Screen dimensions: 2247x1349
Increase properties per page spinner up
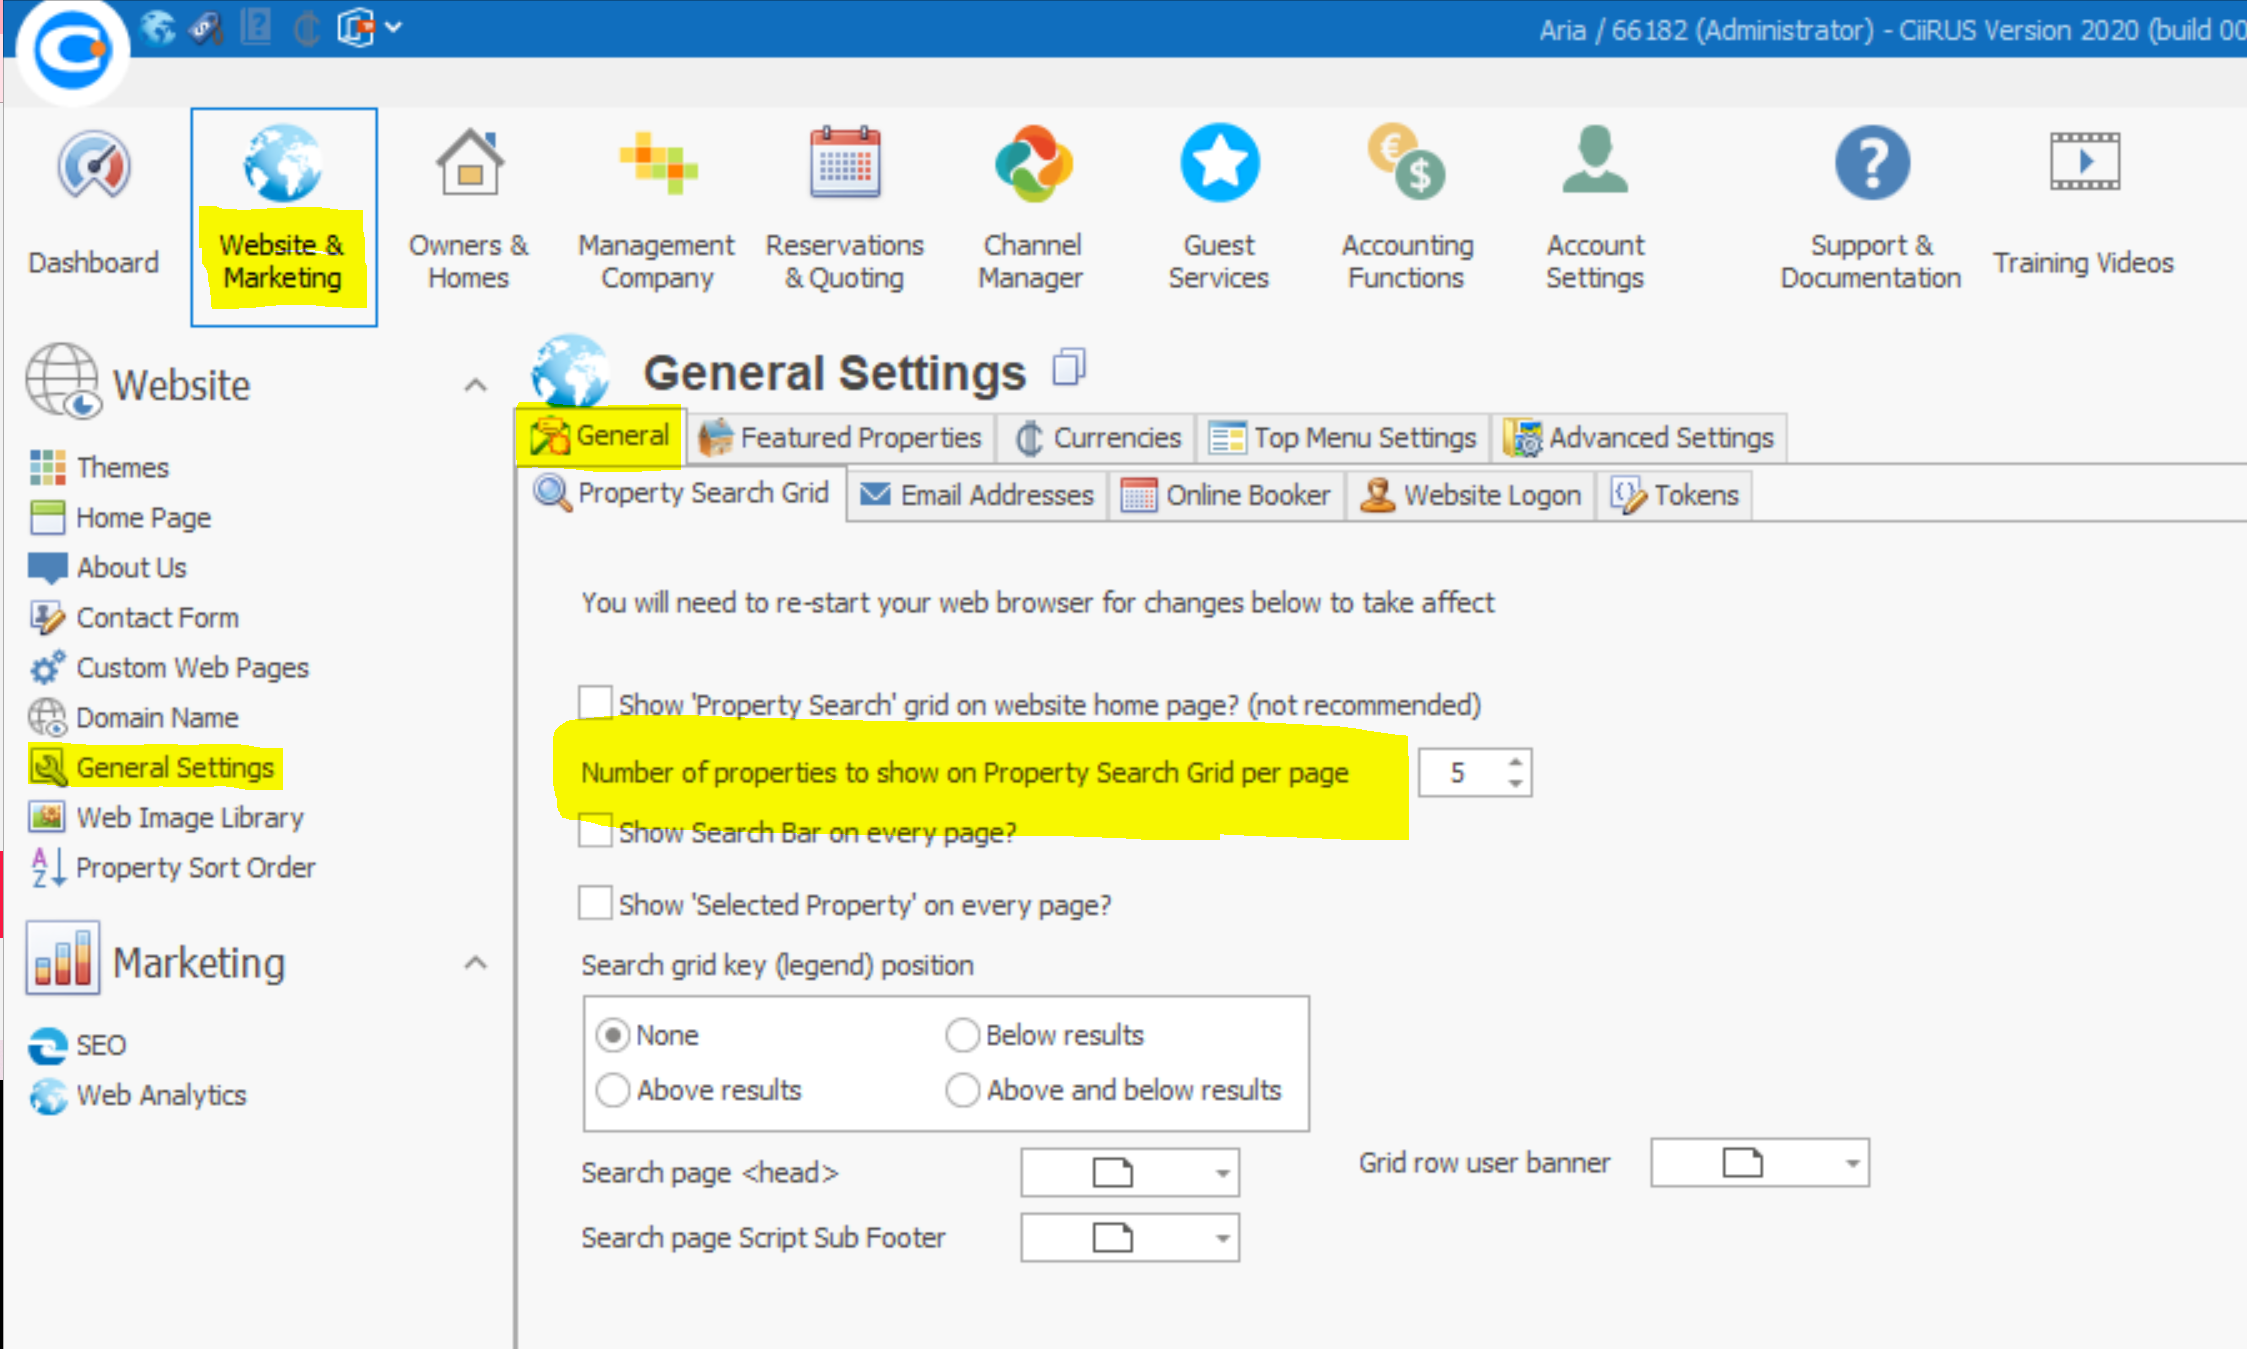tap(1515, 762)
